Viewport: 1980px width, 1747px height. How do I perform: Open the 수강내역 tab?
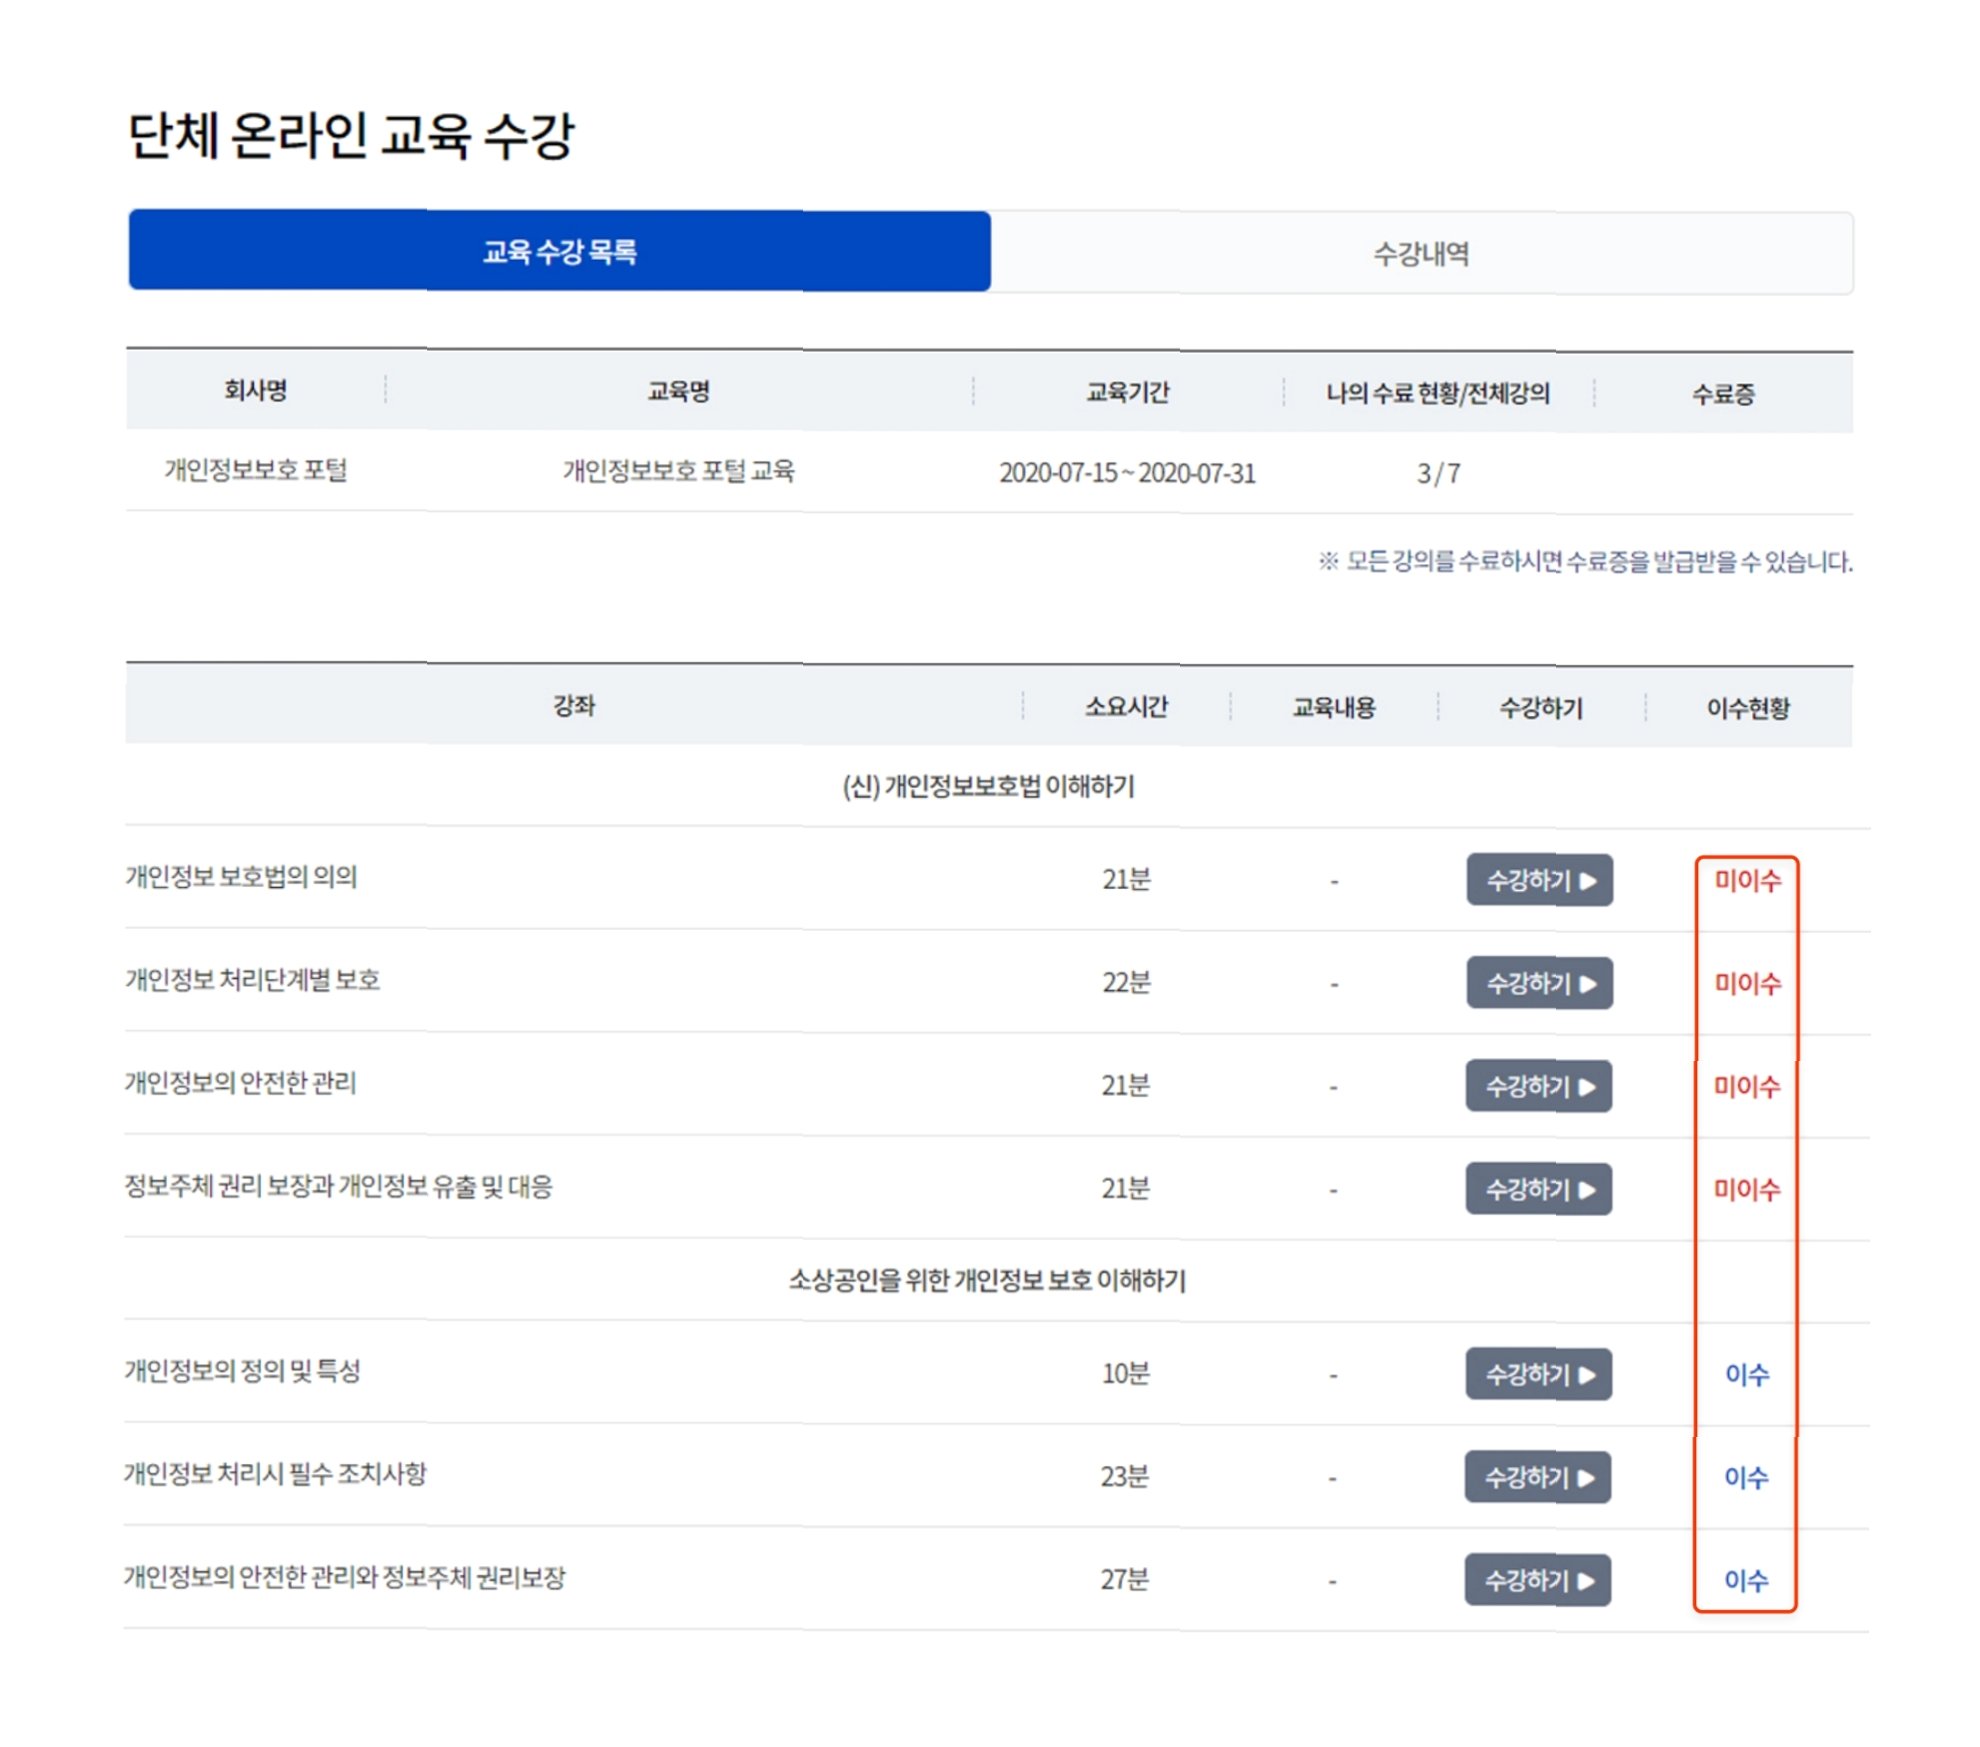click(x=1420, y=254)
